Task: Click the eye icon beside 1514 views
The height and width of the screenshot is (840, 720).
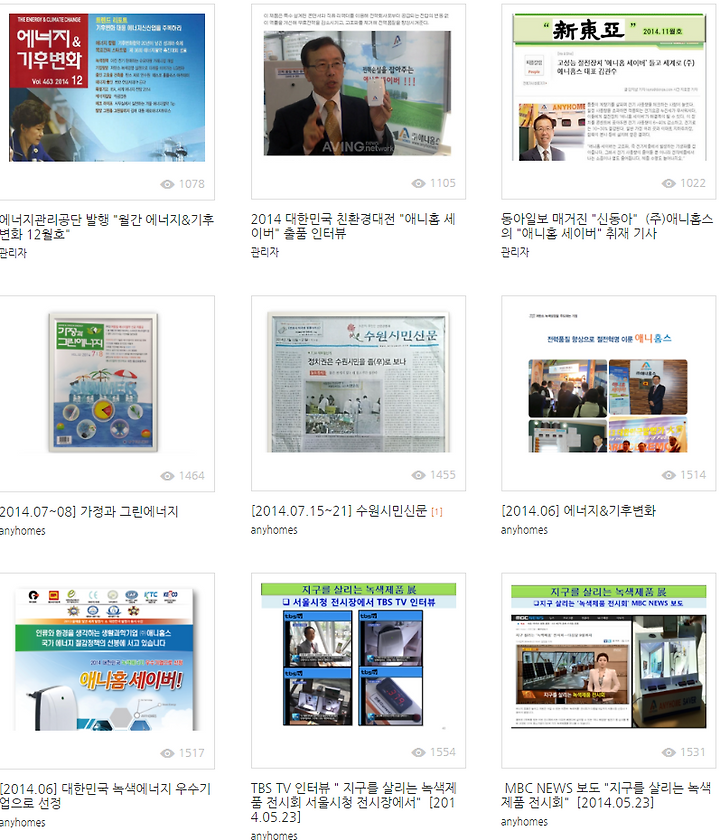Action: click(x=669, y=475)
